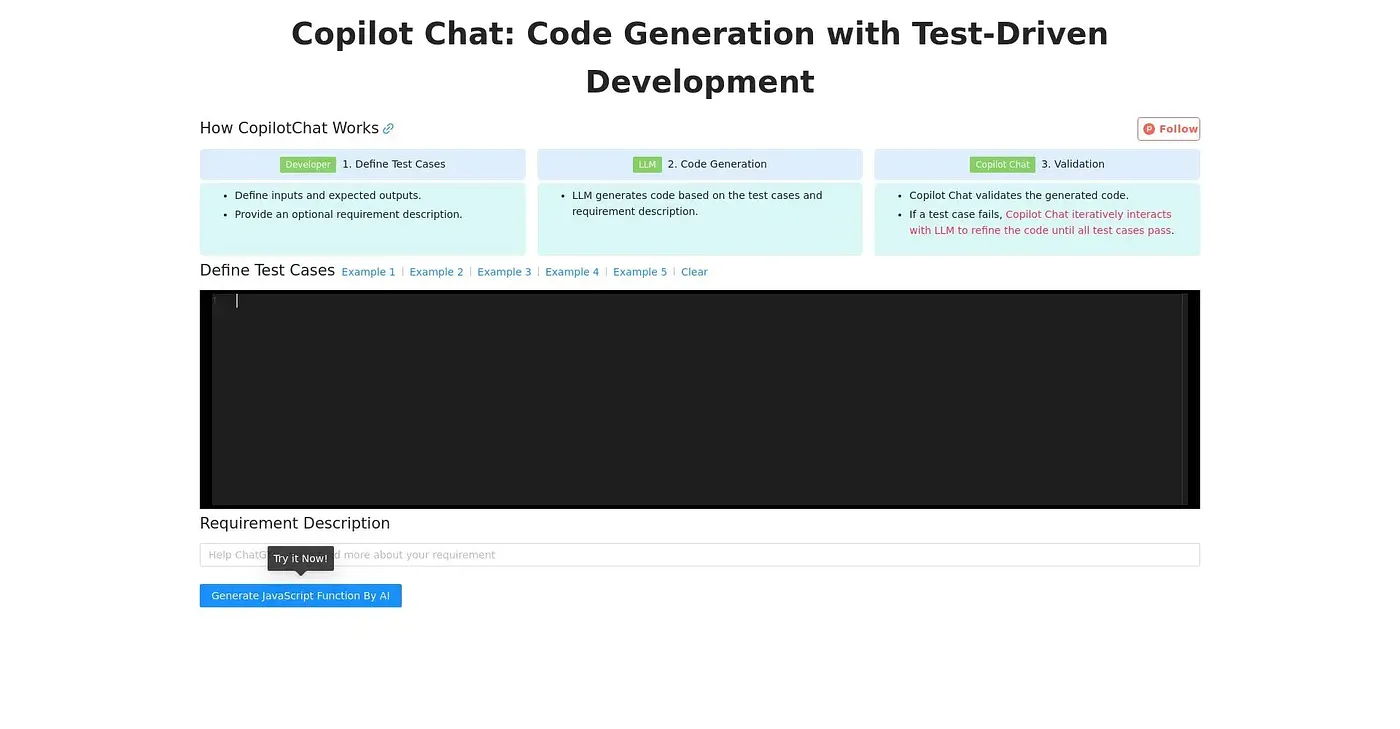Click the Follow button
Viewport: 1400px width, 729px height.
point(1168,129)
